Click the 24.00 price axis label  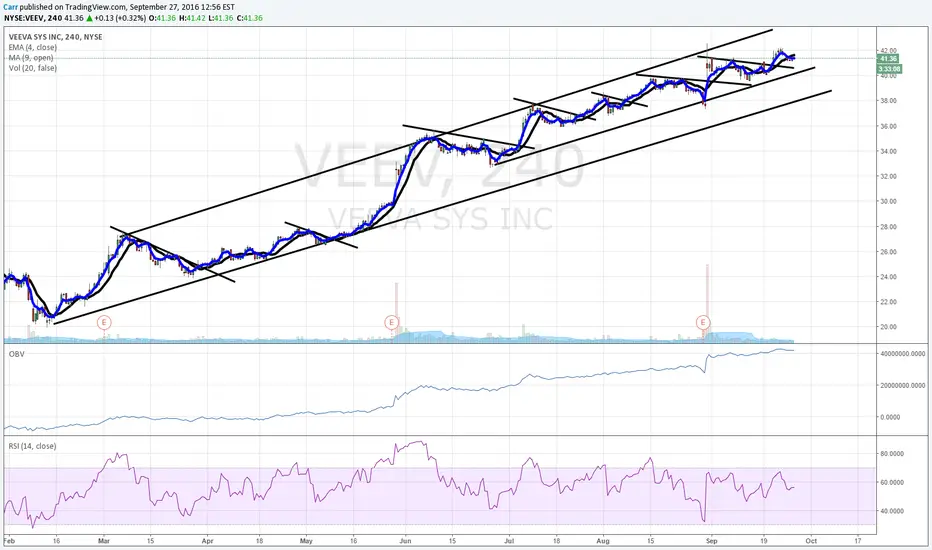pyautogui.click(x=889, y=276)
